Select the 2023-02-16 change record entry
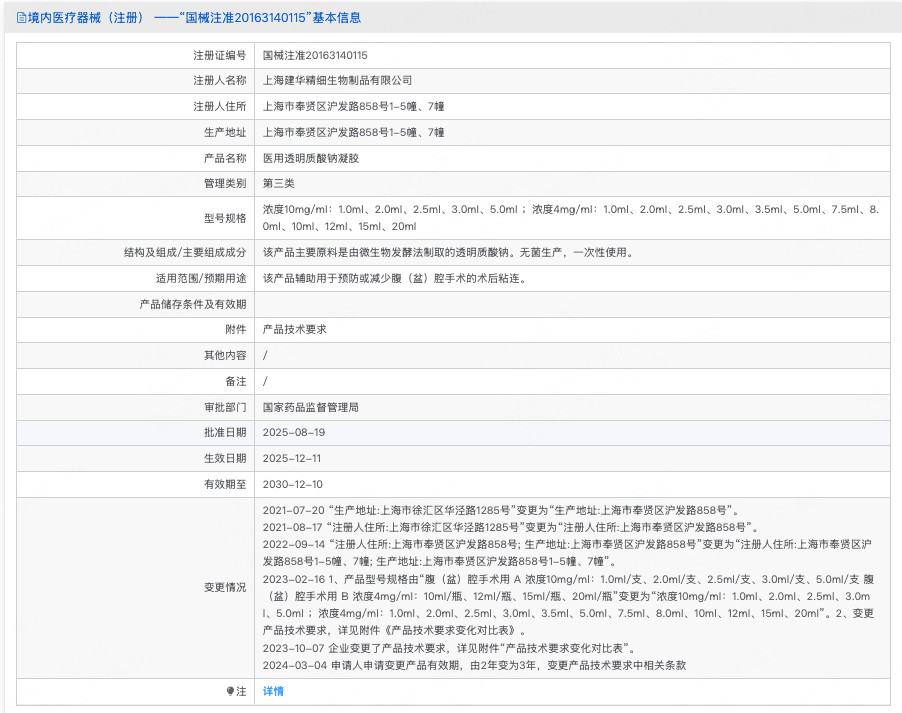The image size is (902, 713). point(569,605)
